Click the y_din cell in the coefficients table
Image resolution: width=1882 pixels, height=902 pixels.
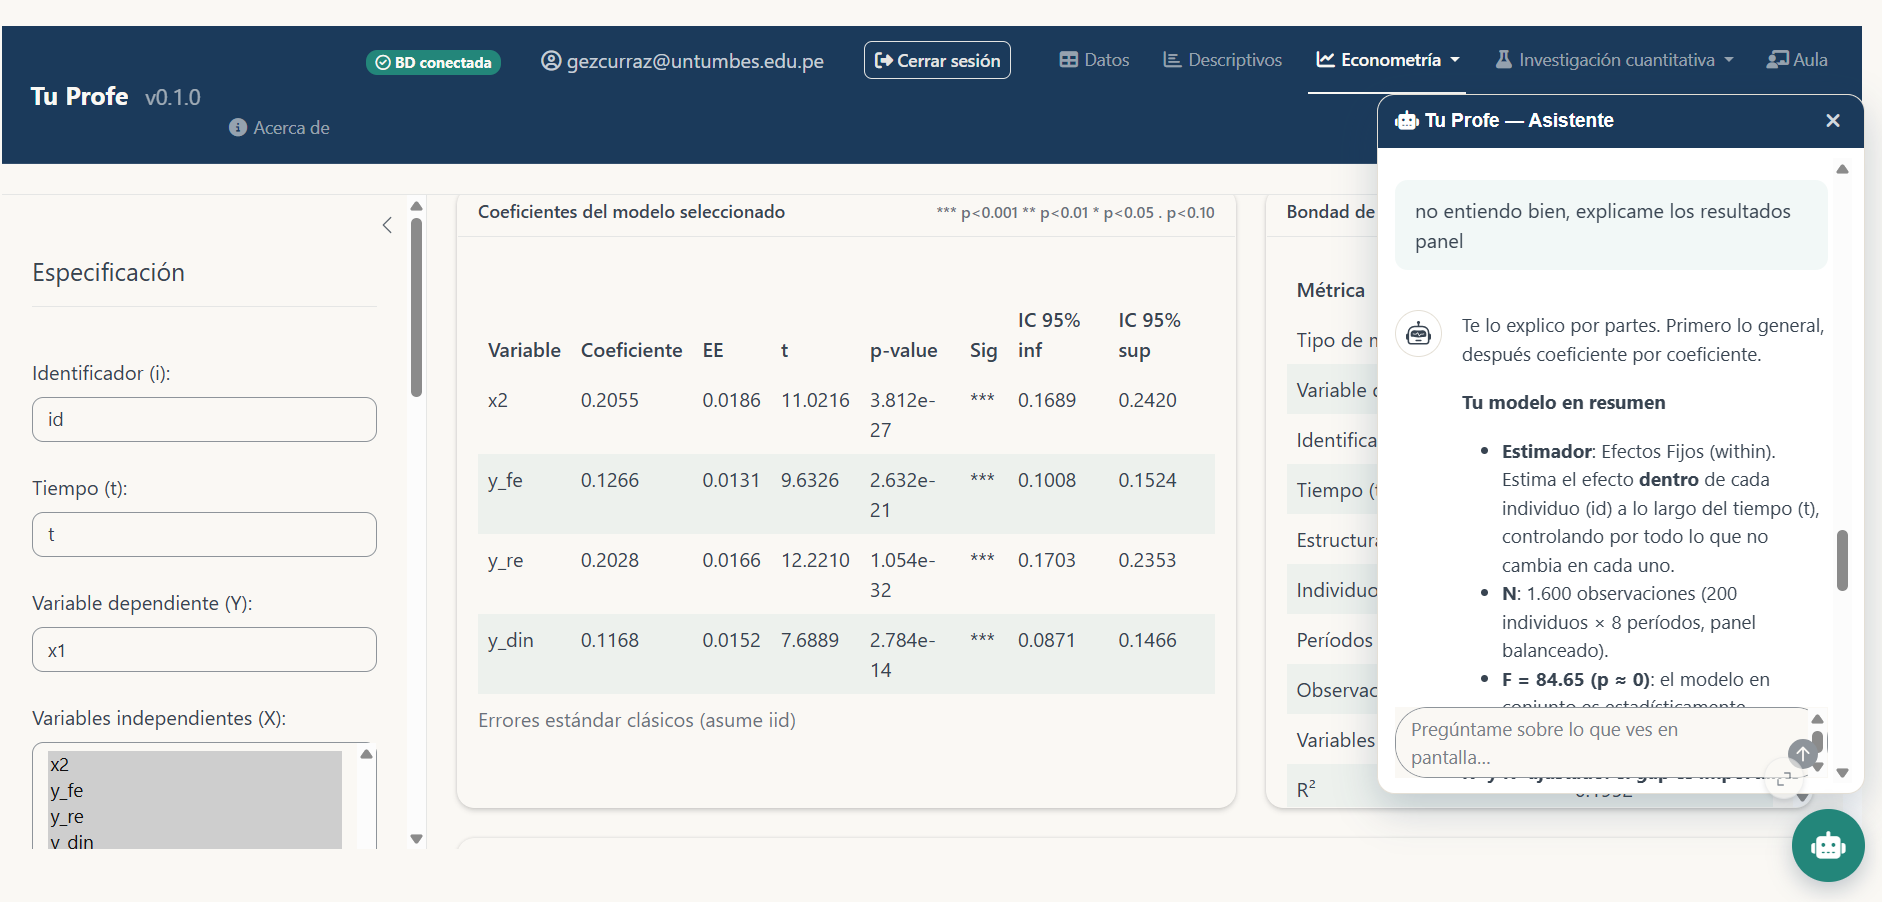pyautogui.click(x=510, y=641)
